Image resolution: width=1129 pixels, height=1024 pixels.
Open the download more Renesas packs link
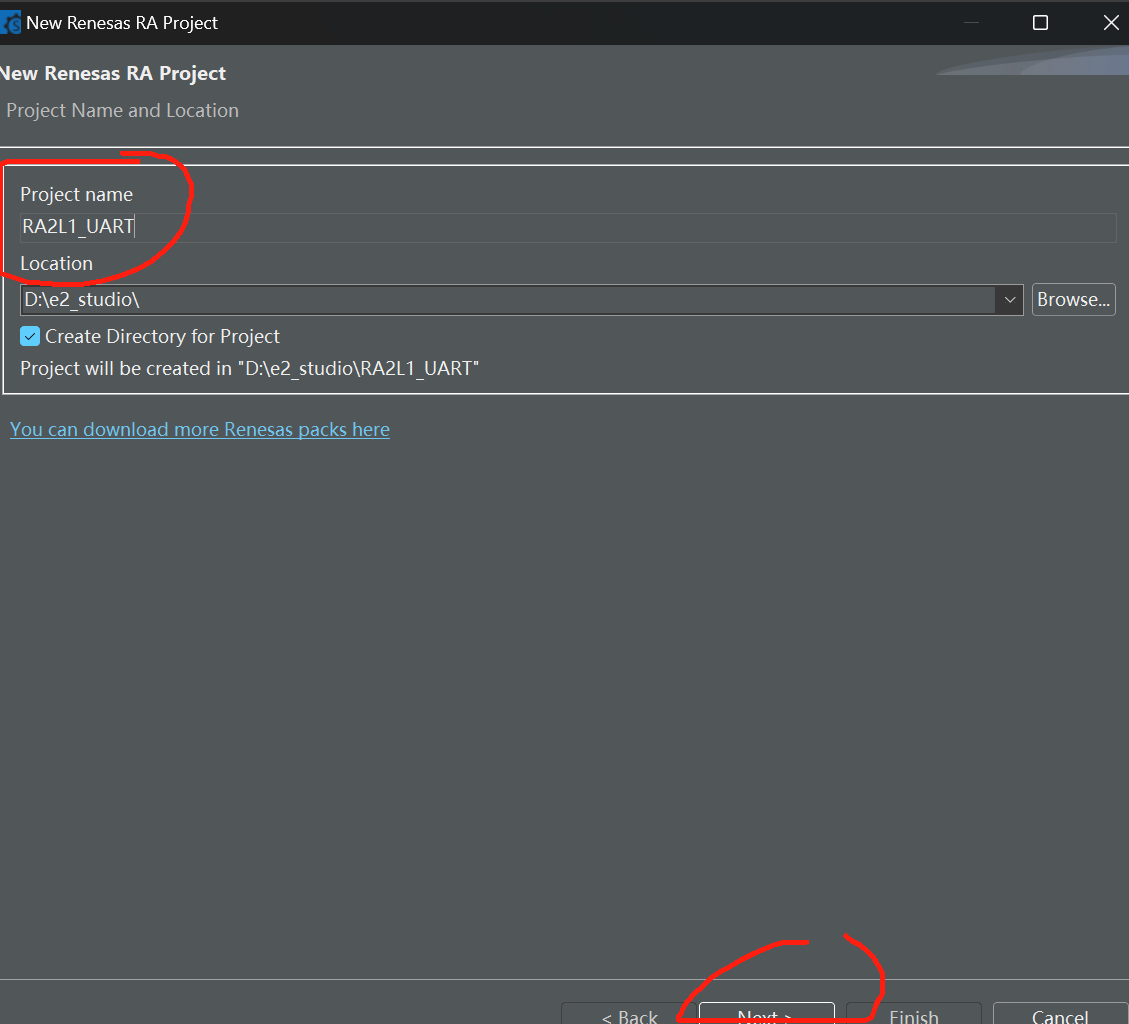(199, 429)
